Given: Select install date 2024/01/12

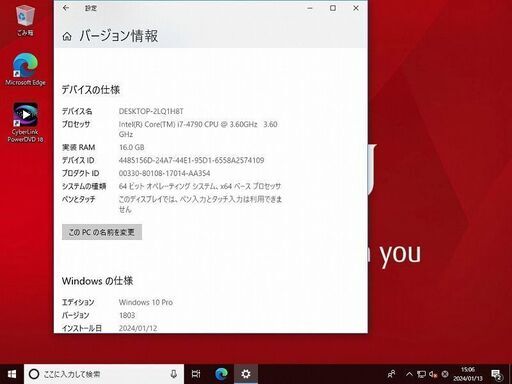Looking at the screenshot, I should click(x=138, y=328).
